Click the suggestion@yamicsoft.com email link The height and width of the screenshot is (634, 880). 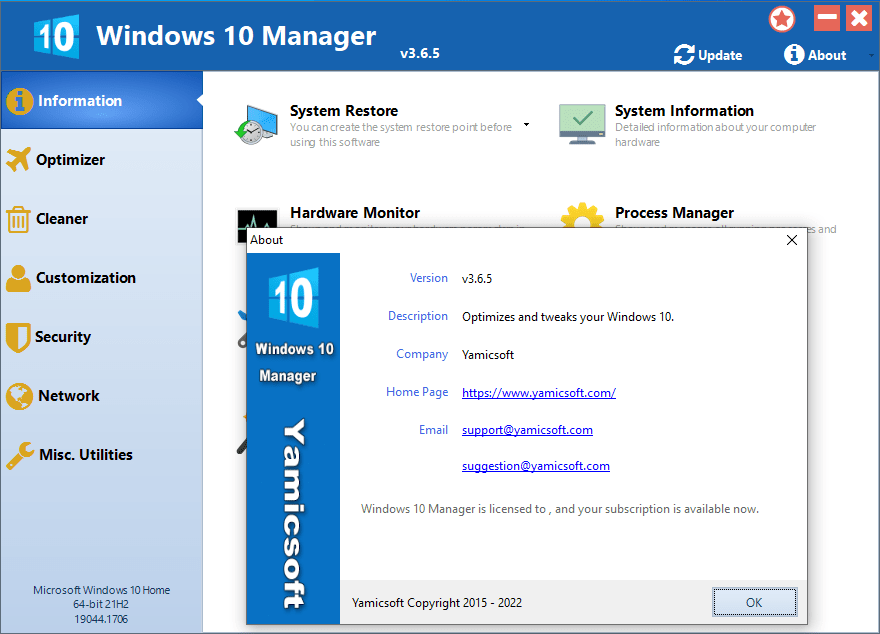[535, 466]
